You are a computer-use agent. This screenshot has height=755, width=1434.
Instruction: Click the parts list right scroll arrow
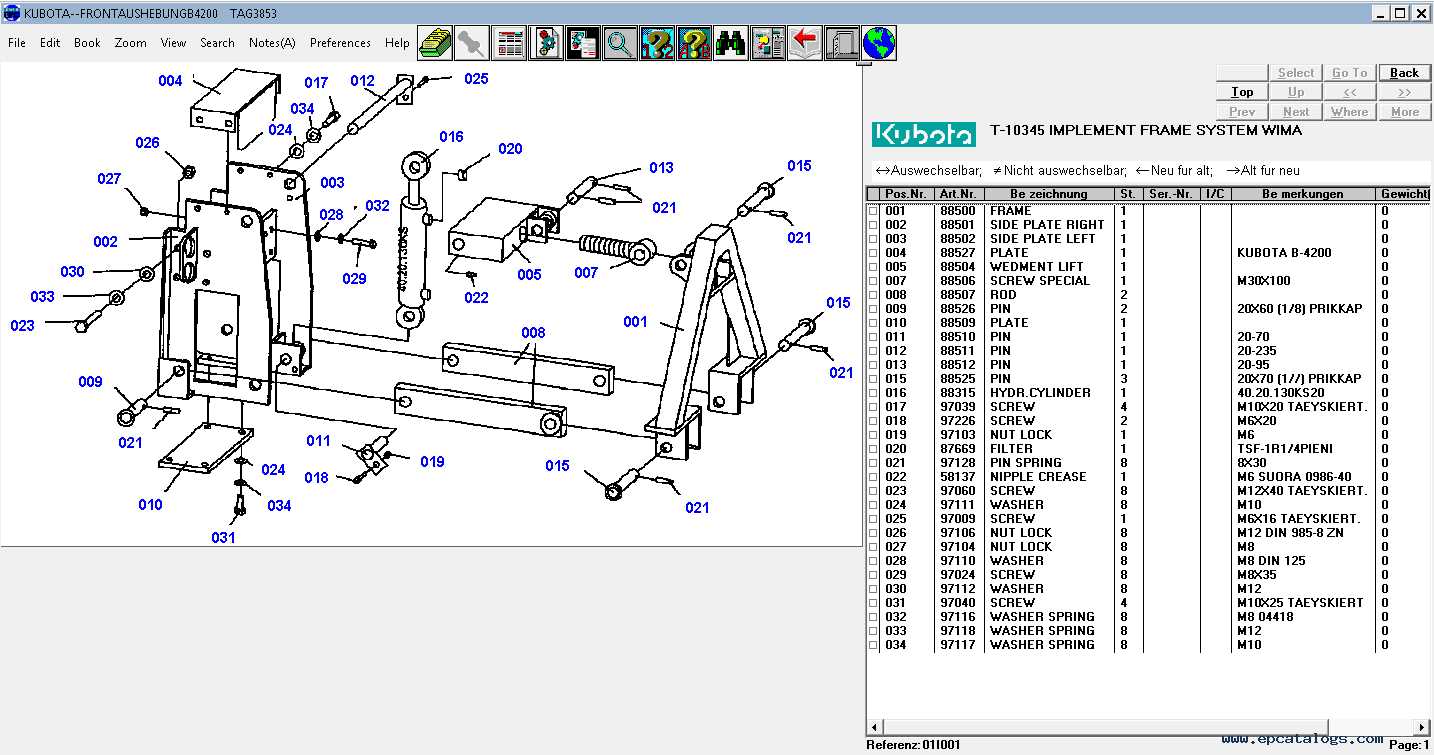coord(1422,727)
